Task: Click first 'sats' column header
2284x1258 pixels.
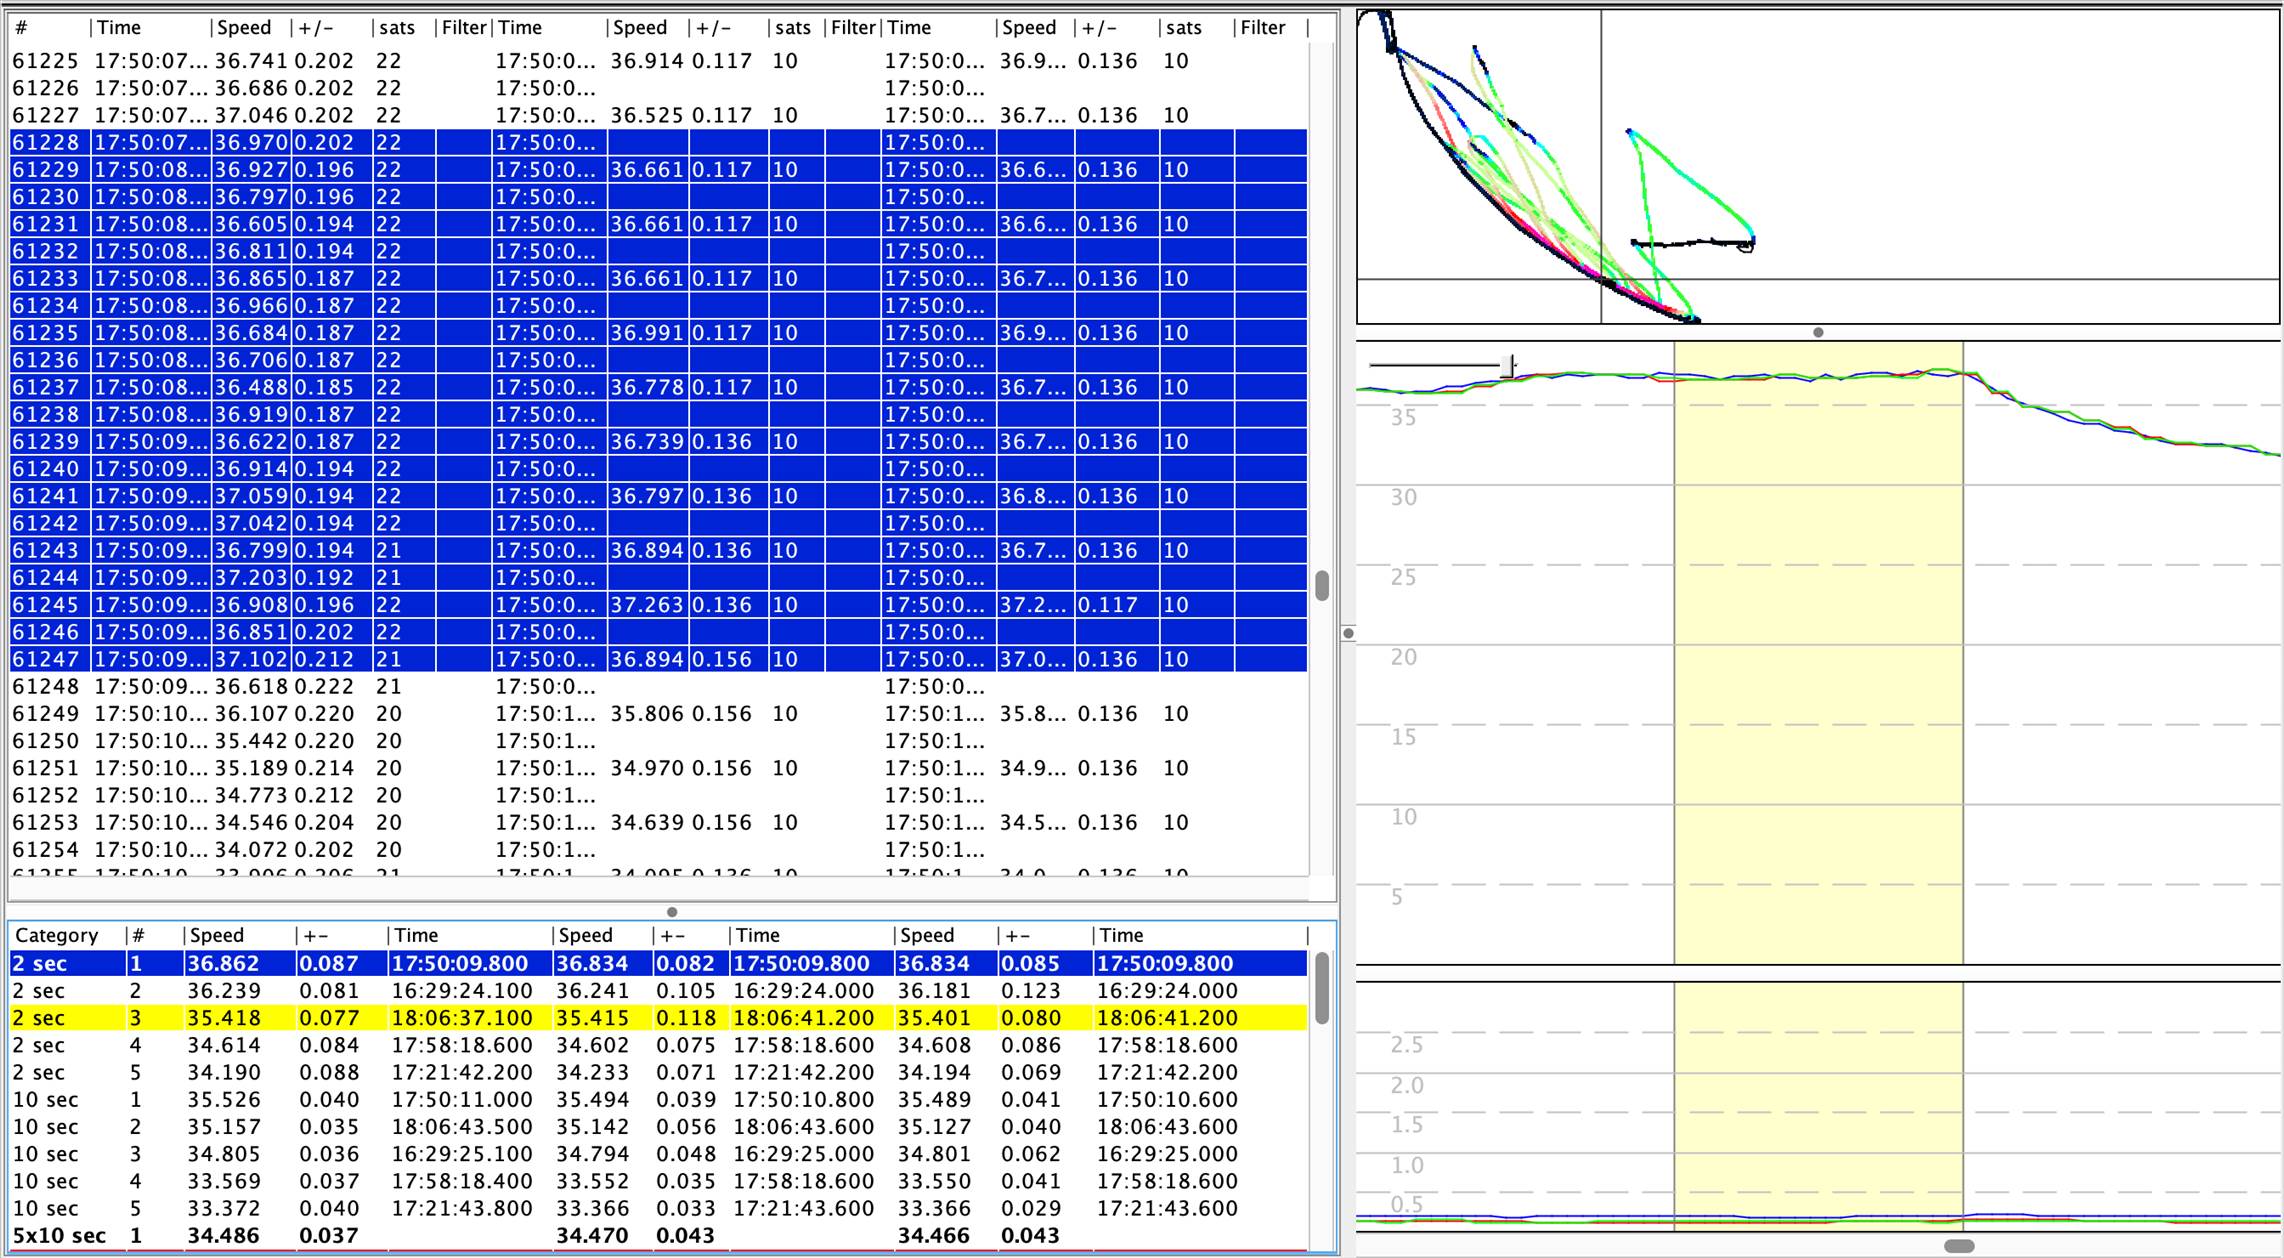Action: pos(397,28)
